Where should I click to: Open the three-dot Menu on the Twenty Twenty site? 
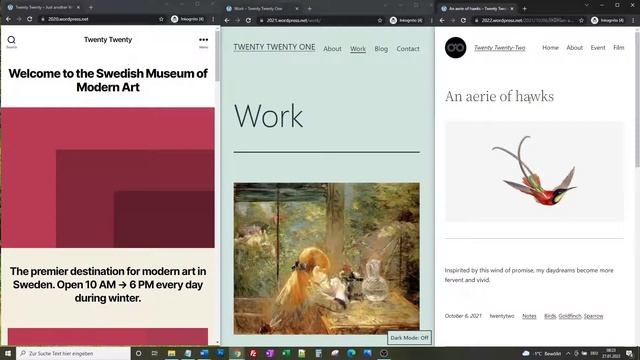point(203,40)
